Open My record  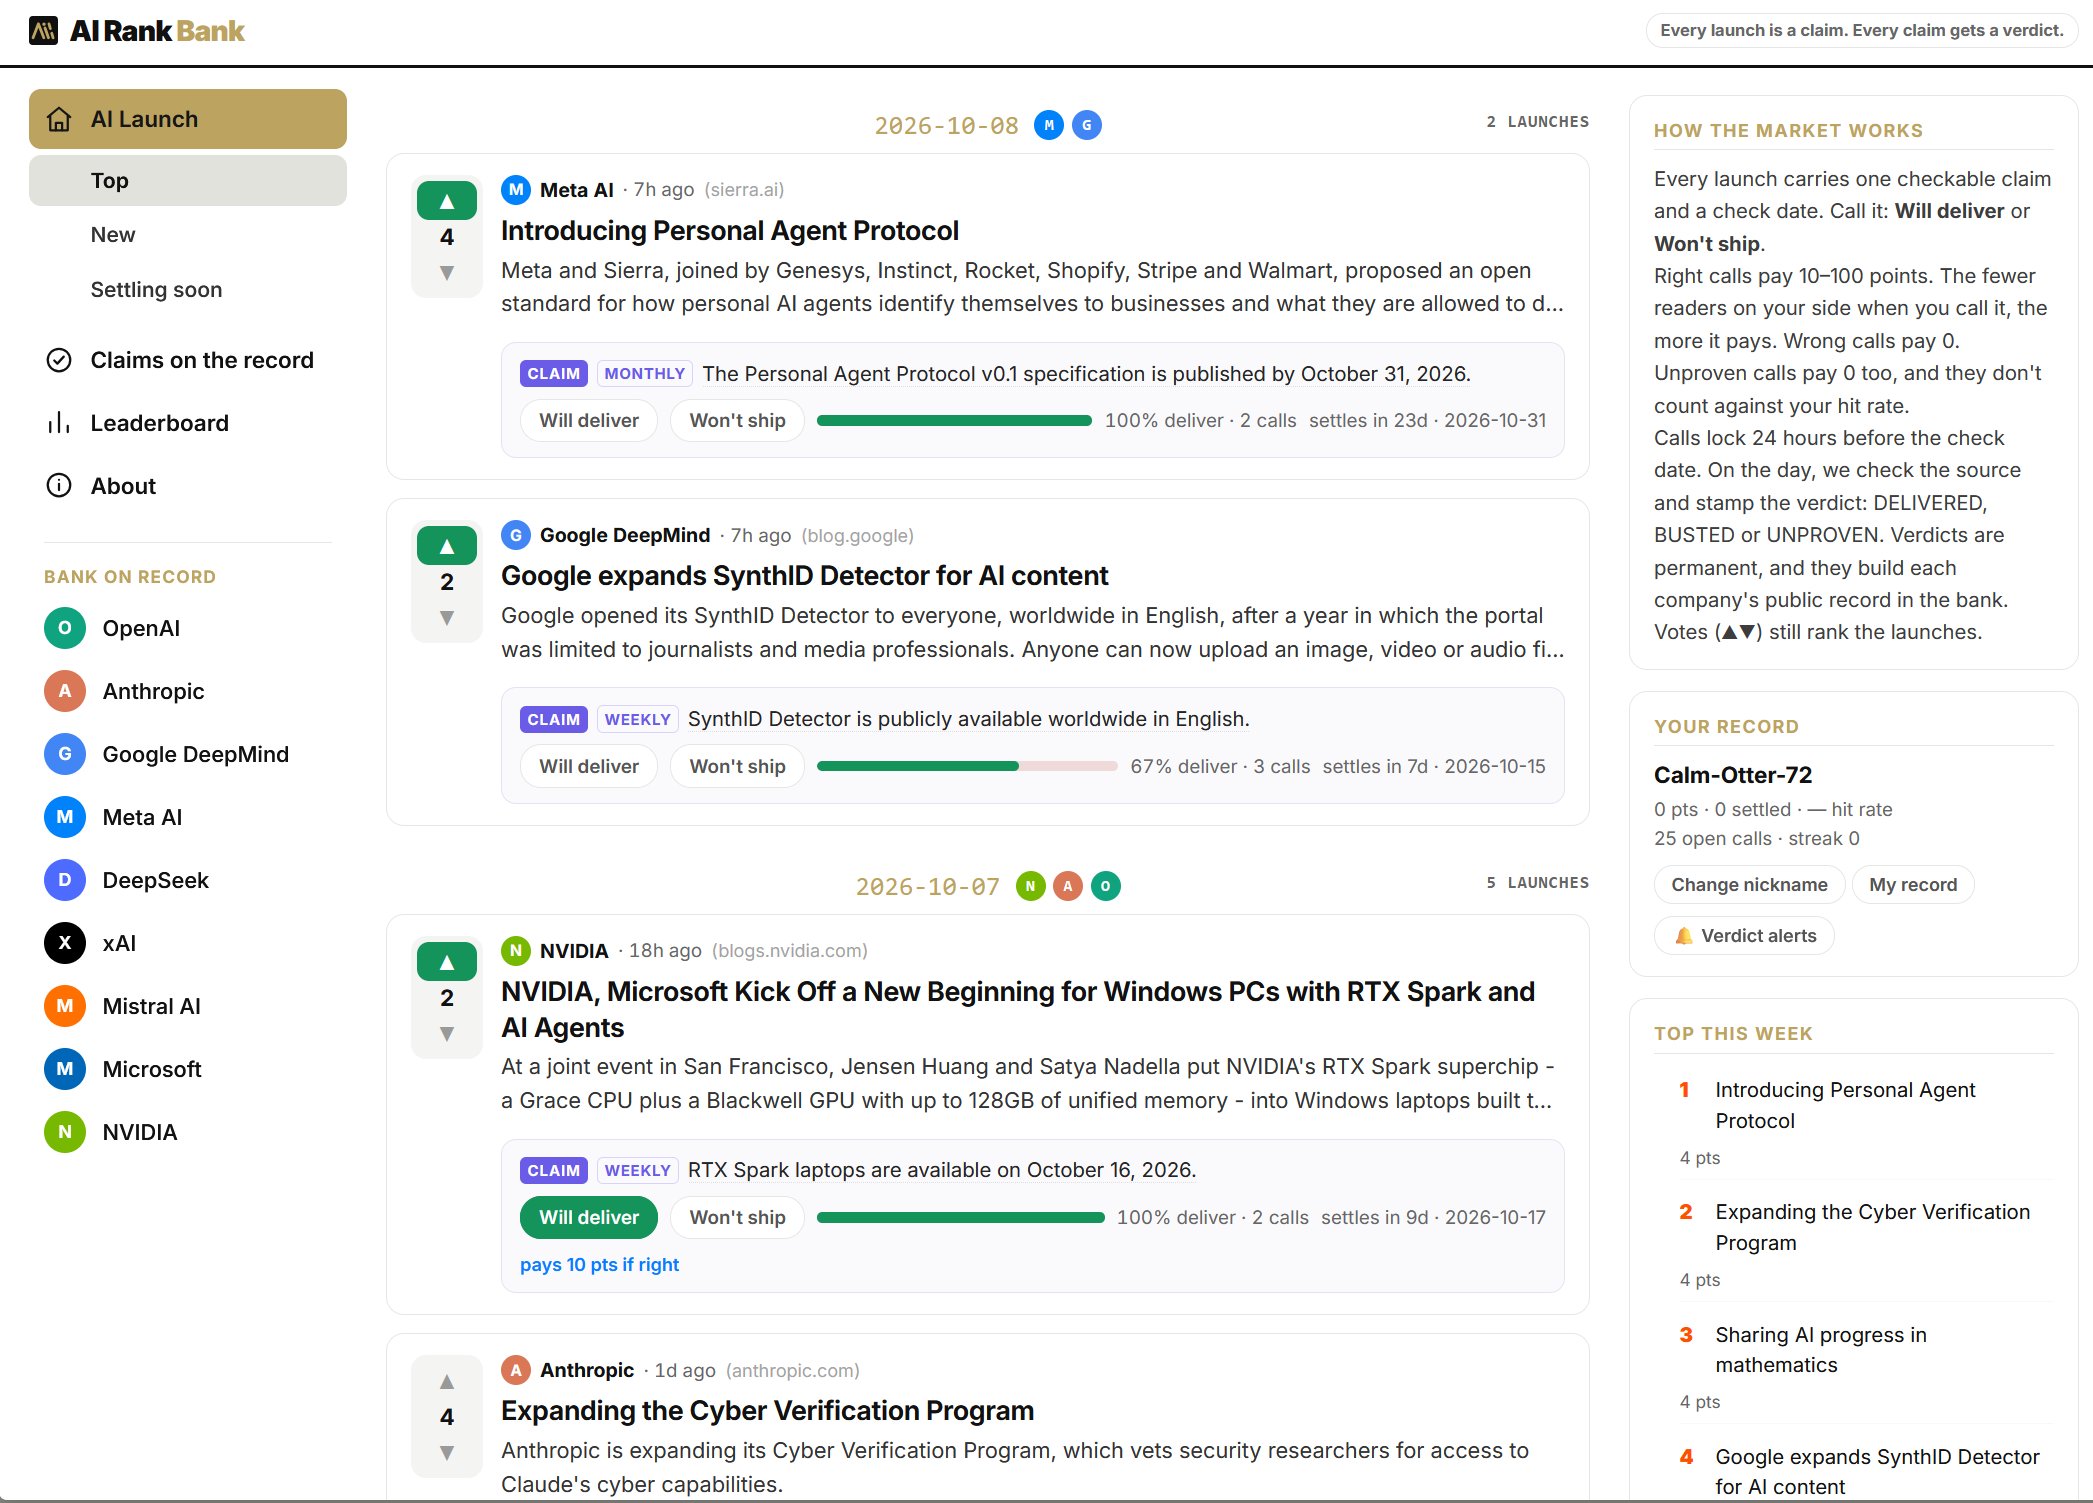click(x=1913, y=885)
